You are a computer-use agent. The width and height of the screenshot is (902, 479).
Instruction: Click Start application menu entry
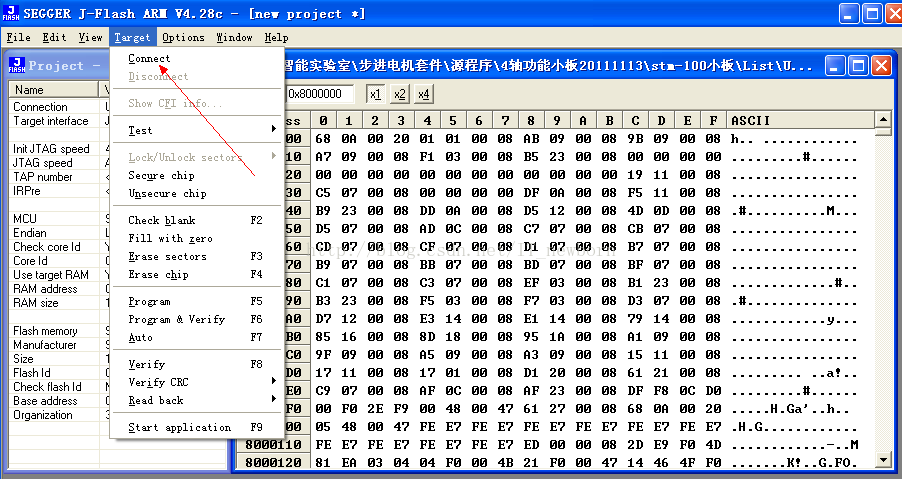point(179,427)
